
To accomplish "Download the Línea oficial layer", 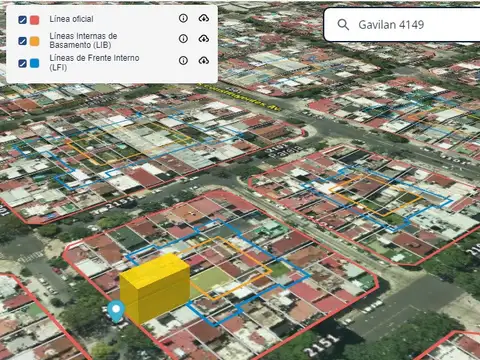I will (203, 18).
